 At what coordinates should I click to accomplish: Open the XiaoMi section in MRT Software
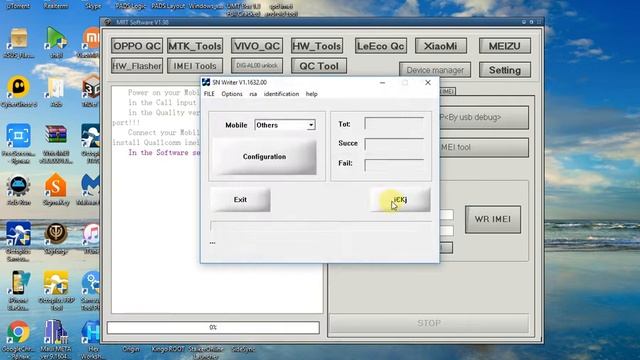(441, 46)
